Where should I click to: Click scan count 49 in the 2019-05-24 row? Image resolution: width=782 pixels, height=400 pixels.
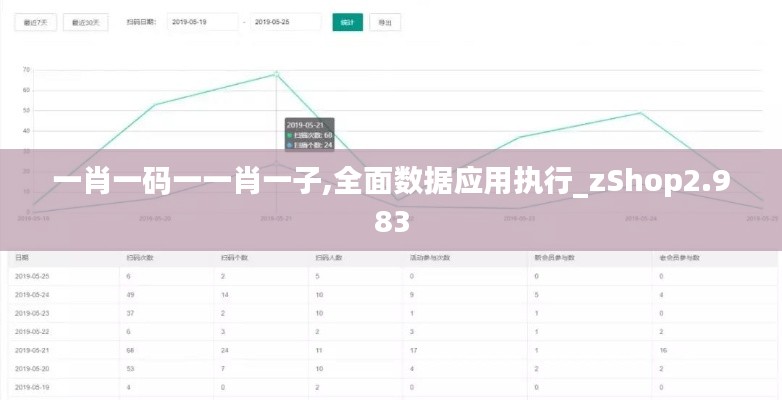[x=130, y=295]
